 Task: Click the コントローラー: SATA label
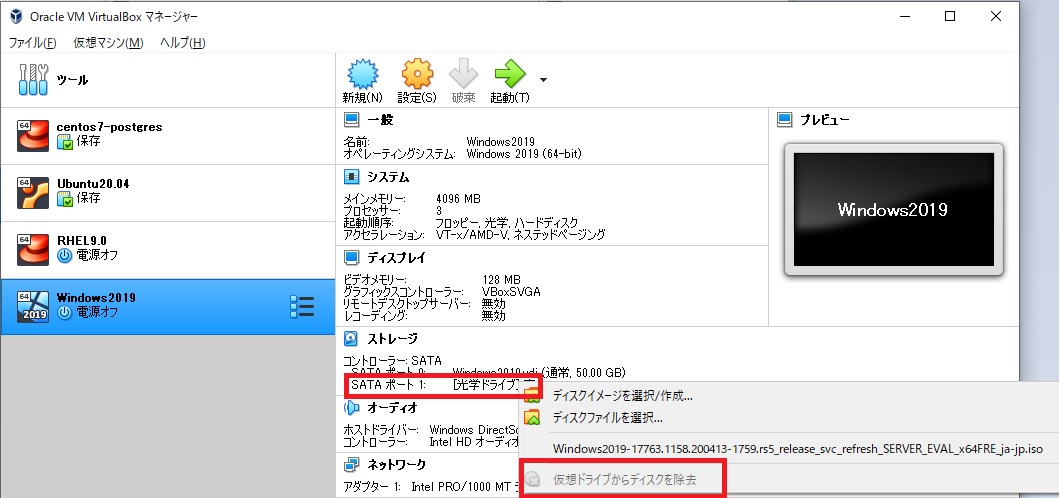point(392,362)
